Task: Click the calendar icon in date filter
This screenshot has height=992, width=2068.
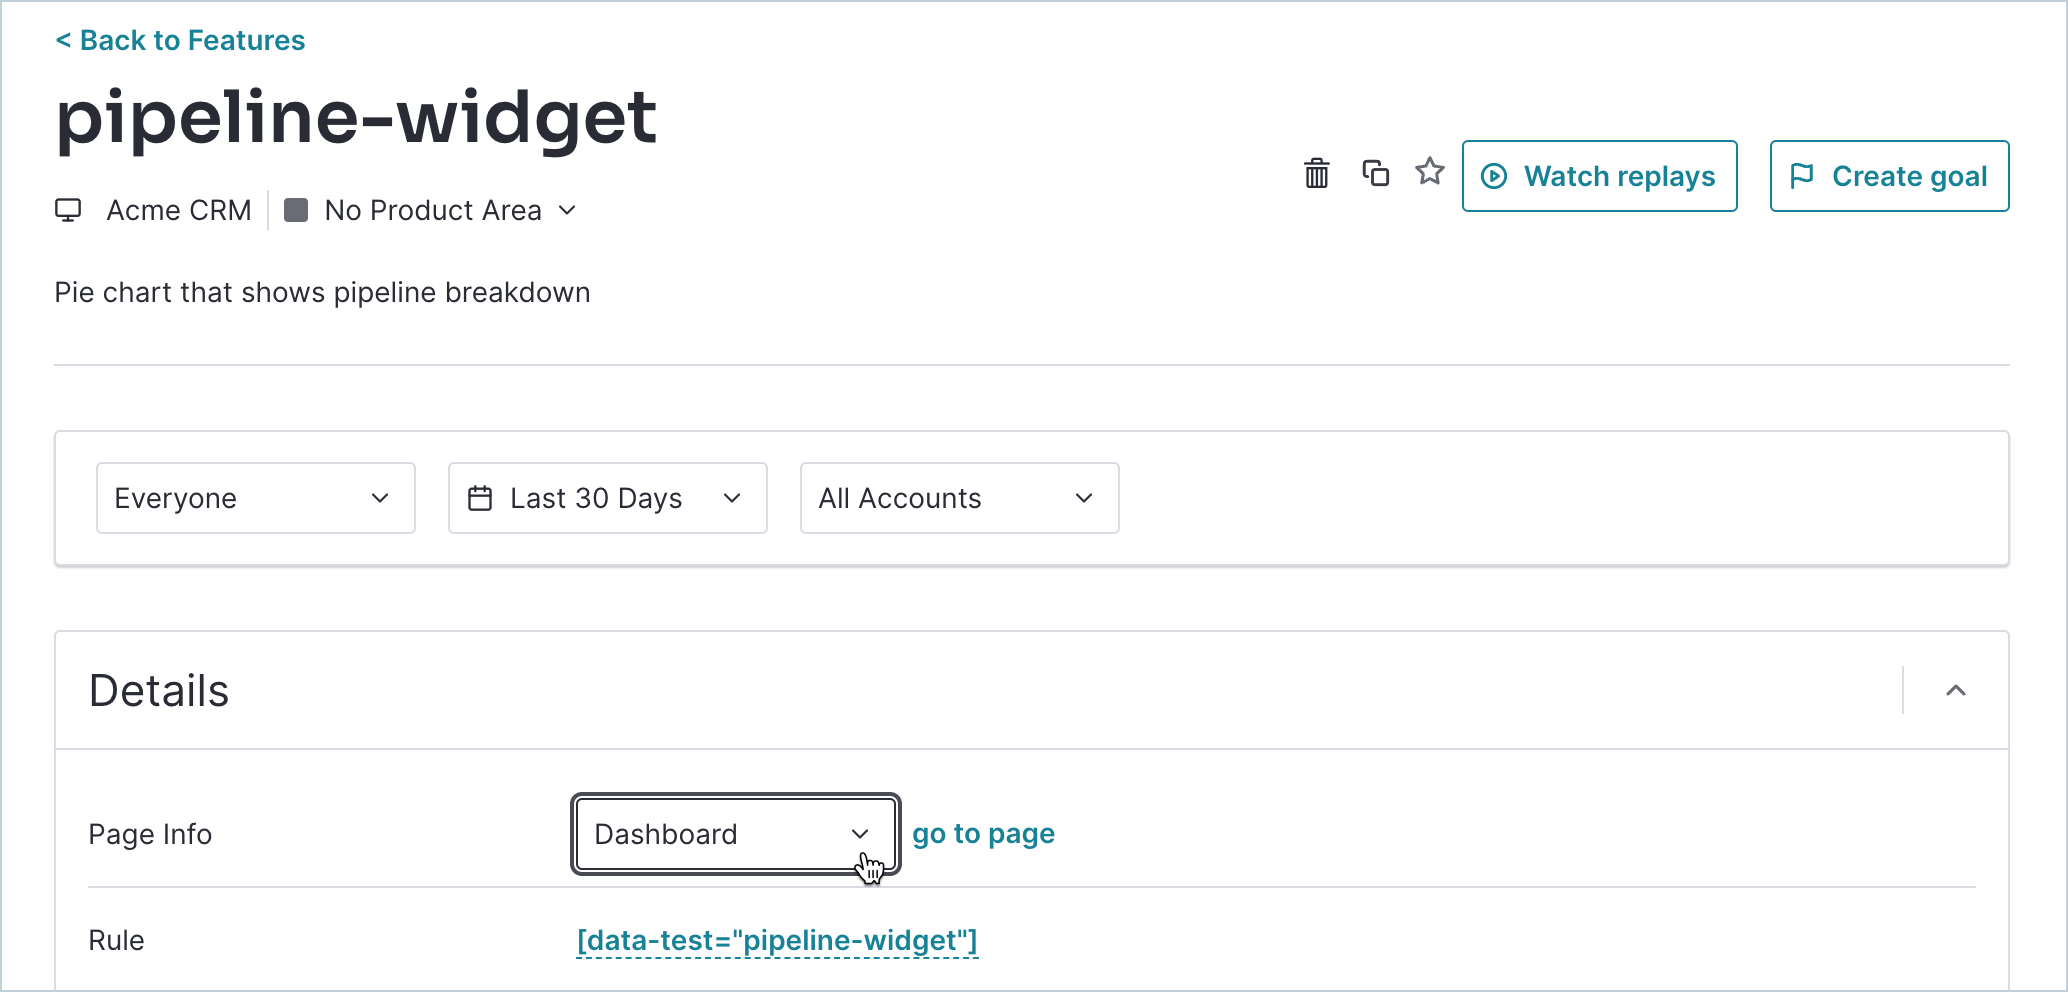Action: 480,498
